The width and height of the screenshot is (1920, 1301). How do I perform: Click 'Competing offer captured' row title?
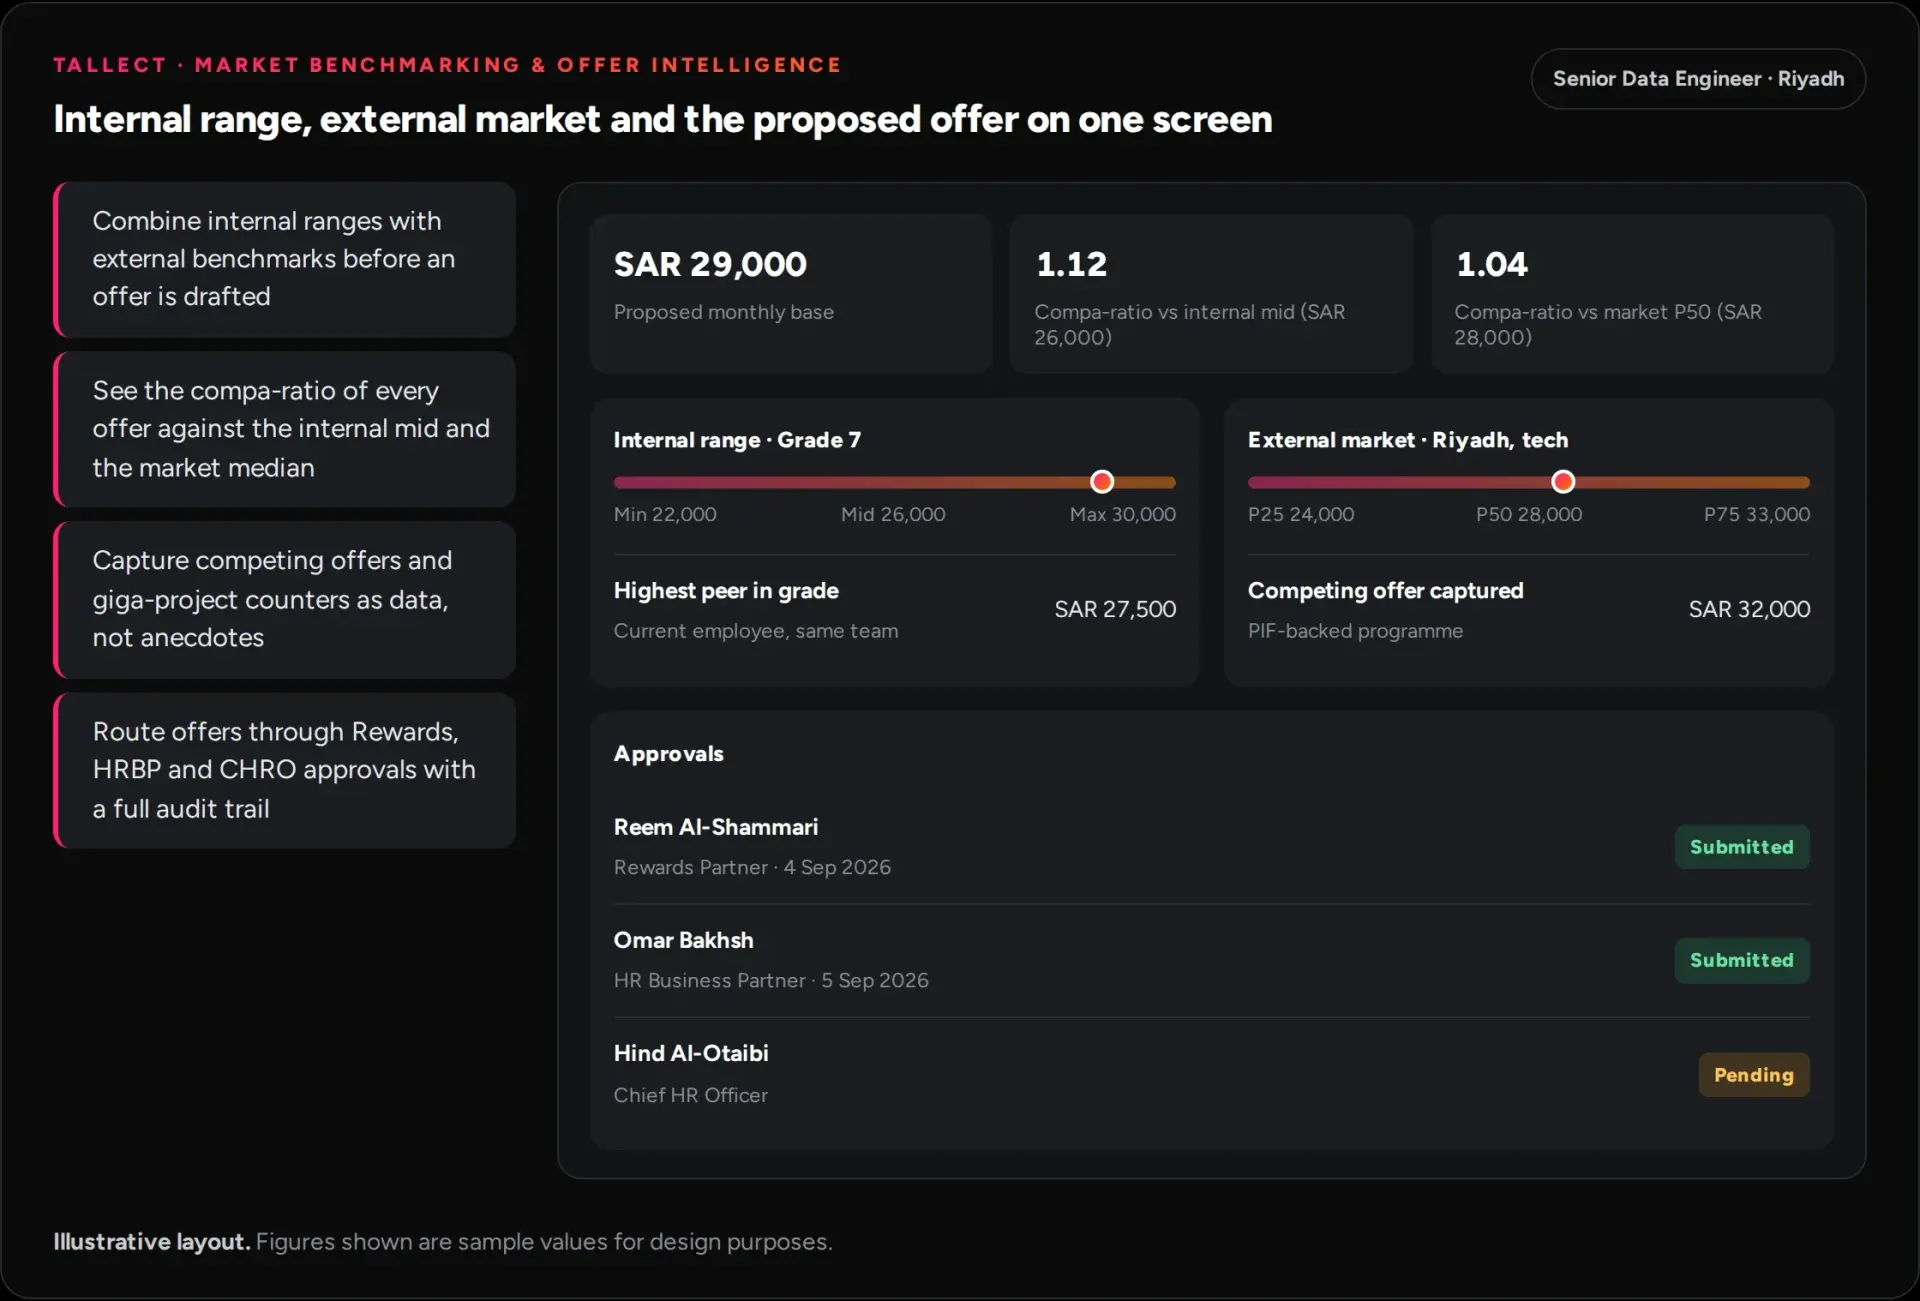pyautogui.click(x=1386, y=591)
